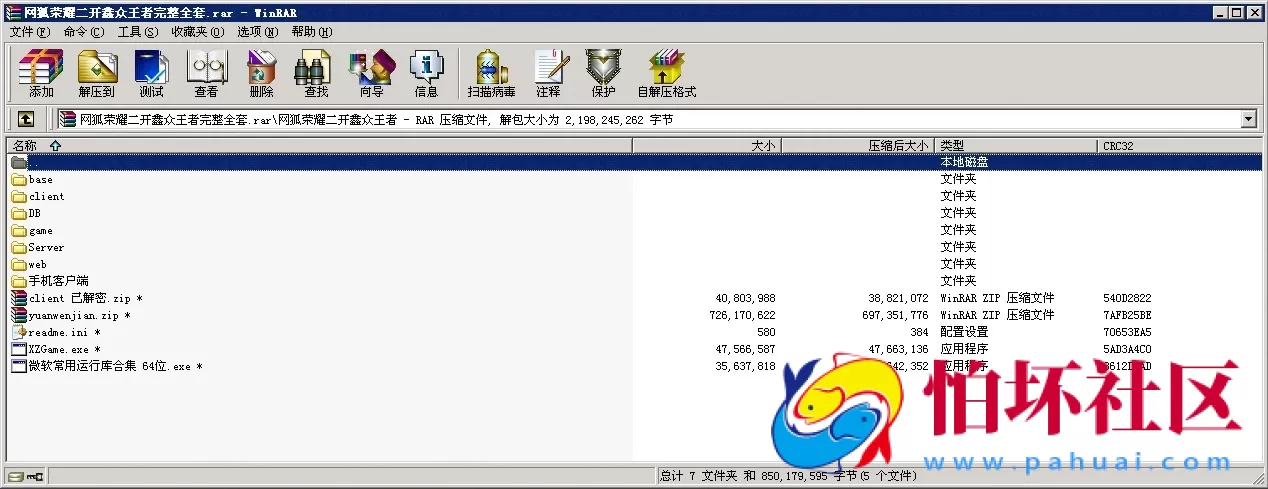Screen dimensions: 1268x489
Task: Click size value 47,566,587
Action: tap(745, 350)
